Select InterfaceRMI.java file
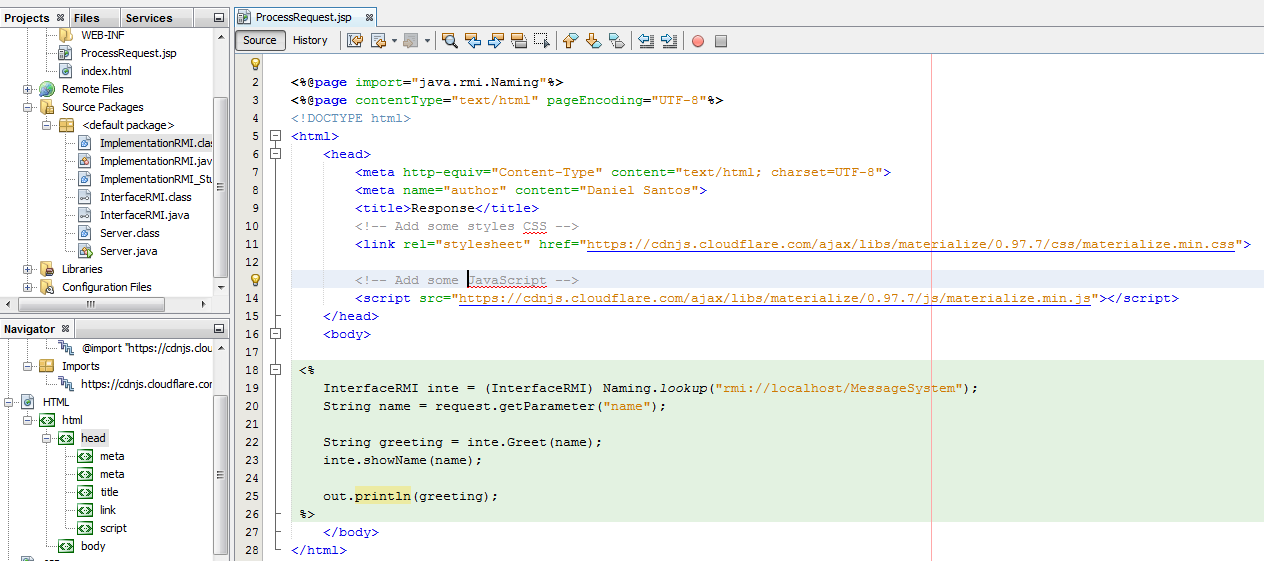This screenshot has width=1264, height=561. [x=144, y=215]
